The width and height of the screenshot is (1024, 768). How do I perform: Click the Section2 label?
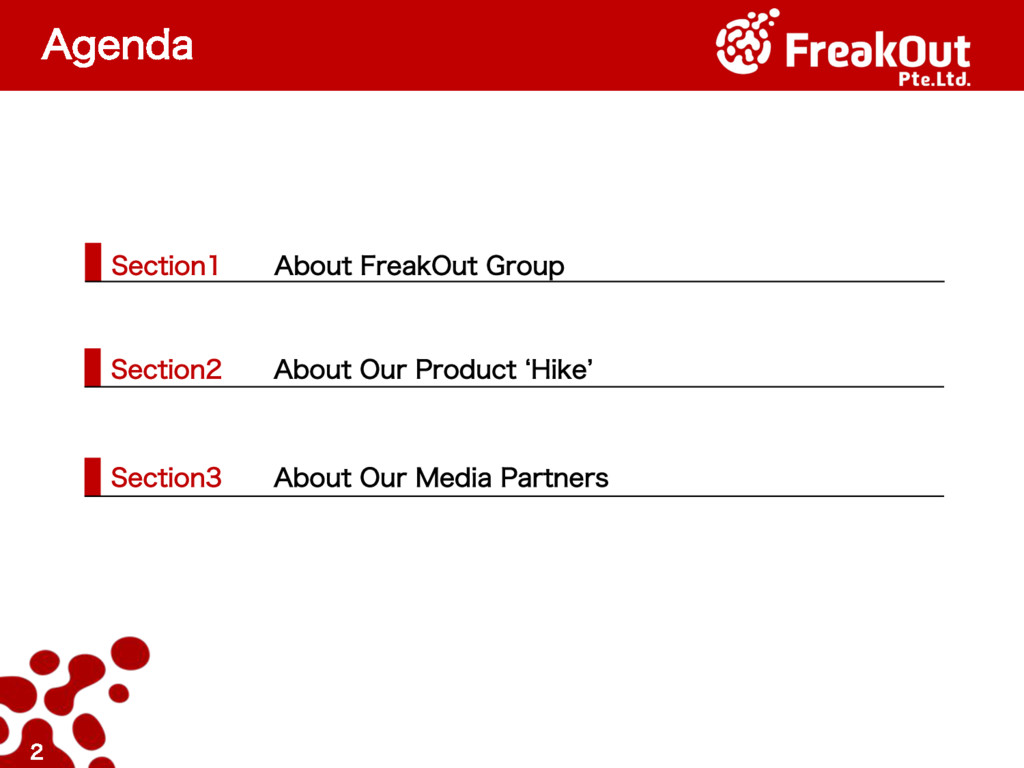pyautogui.click(x=166, y=370)
